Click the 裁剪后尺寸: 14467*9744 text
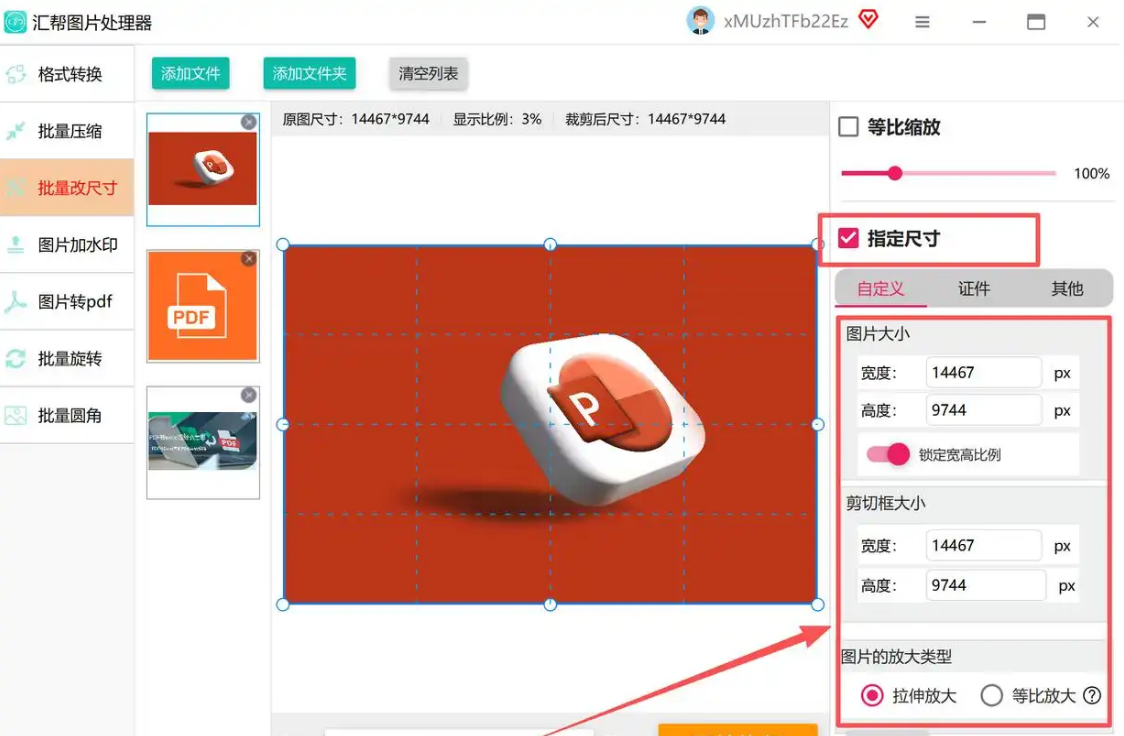 point(645,119)
